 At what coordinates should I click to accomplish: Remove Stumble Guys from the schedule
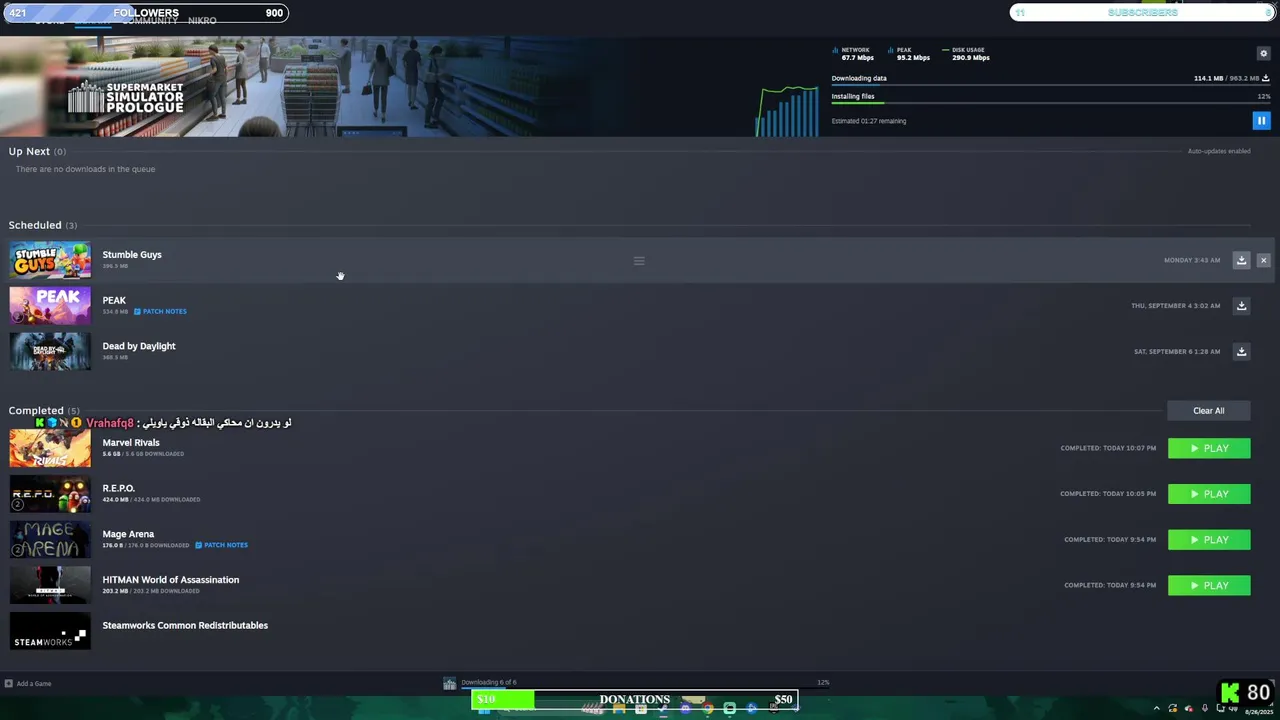click(1263, 260)
